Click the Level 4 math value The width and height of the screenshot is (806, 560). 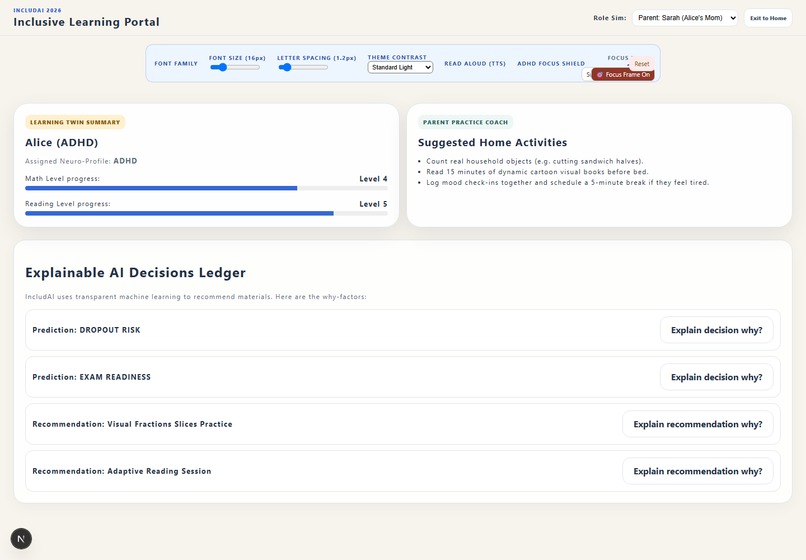pos(373,179)
